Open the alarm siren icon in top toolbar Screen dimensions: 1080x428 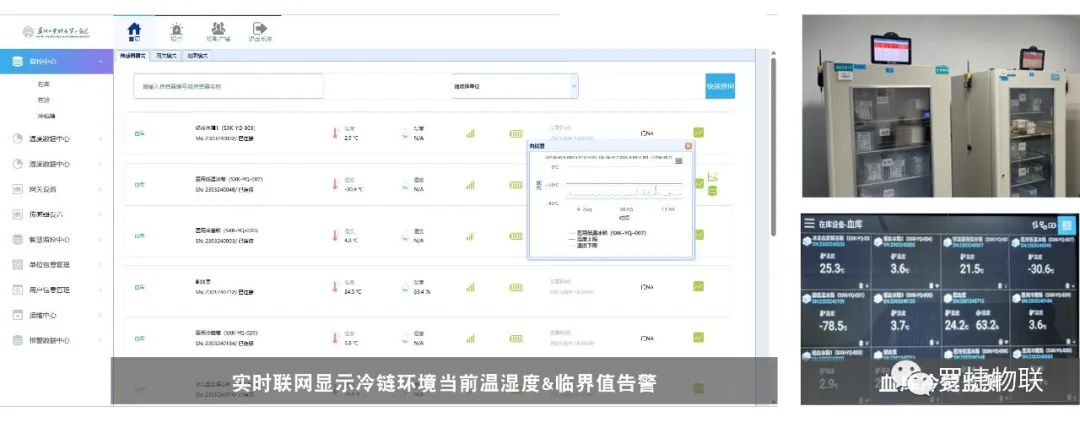coord(176,29)
